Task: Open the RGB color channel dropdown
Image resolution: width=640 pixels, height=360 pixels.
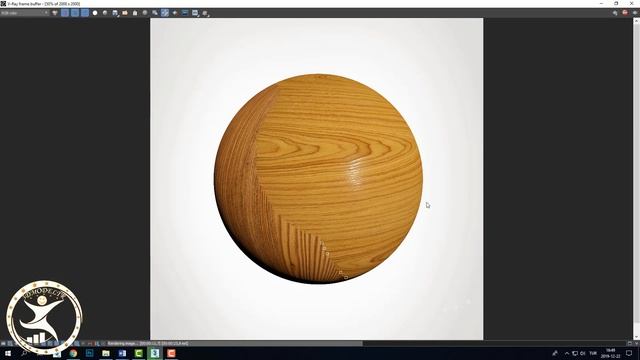Action: pyautogui.click(x=24, y=13)
